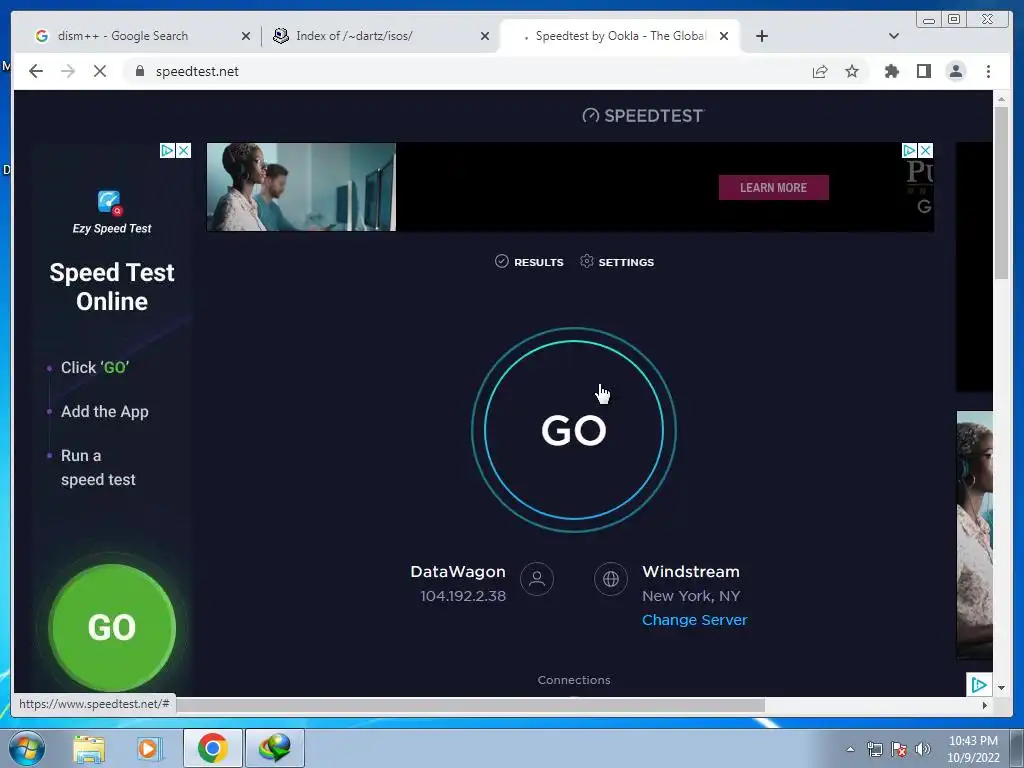Close the Index of /~dartz/isos/ tab

(x=485, y=36)
